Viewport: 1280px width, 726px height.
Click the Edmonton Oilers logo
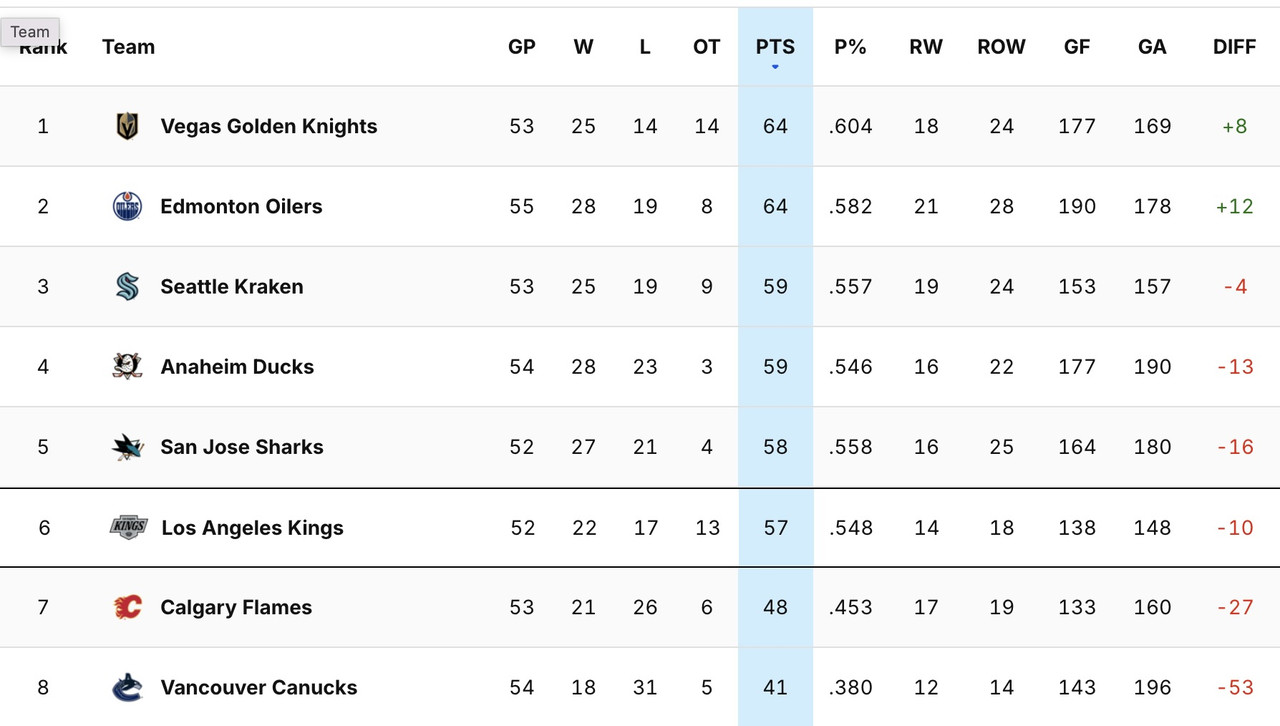tap(128, 206)
